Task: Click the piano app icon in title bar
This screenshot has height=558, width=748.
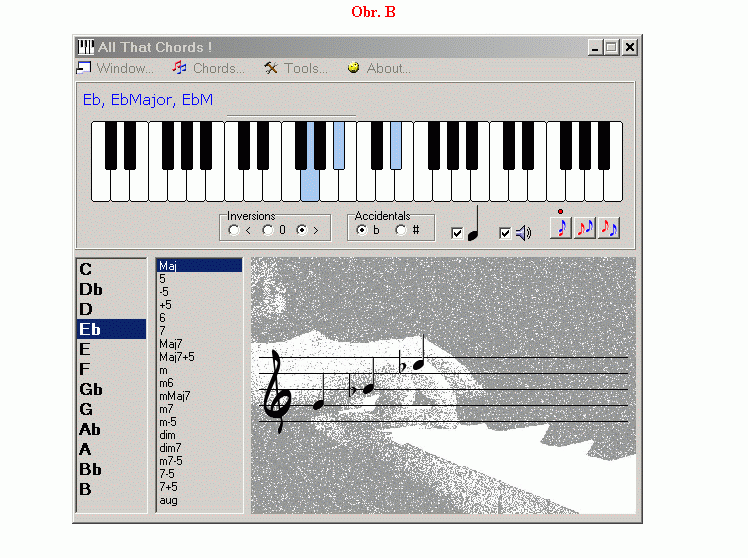Action: [86, 47]
